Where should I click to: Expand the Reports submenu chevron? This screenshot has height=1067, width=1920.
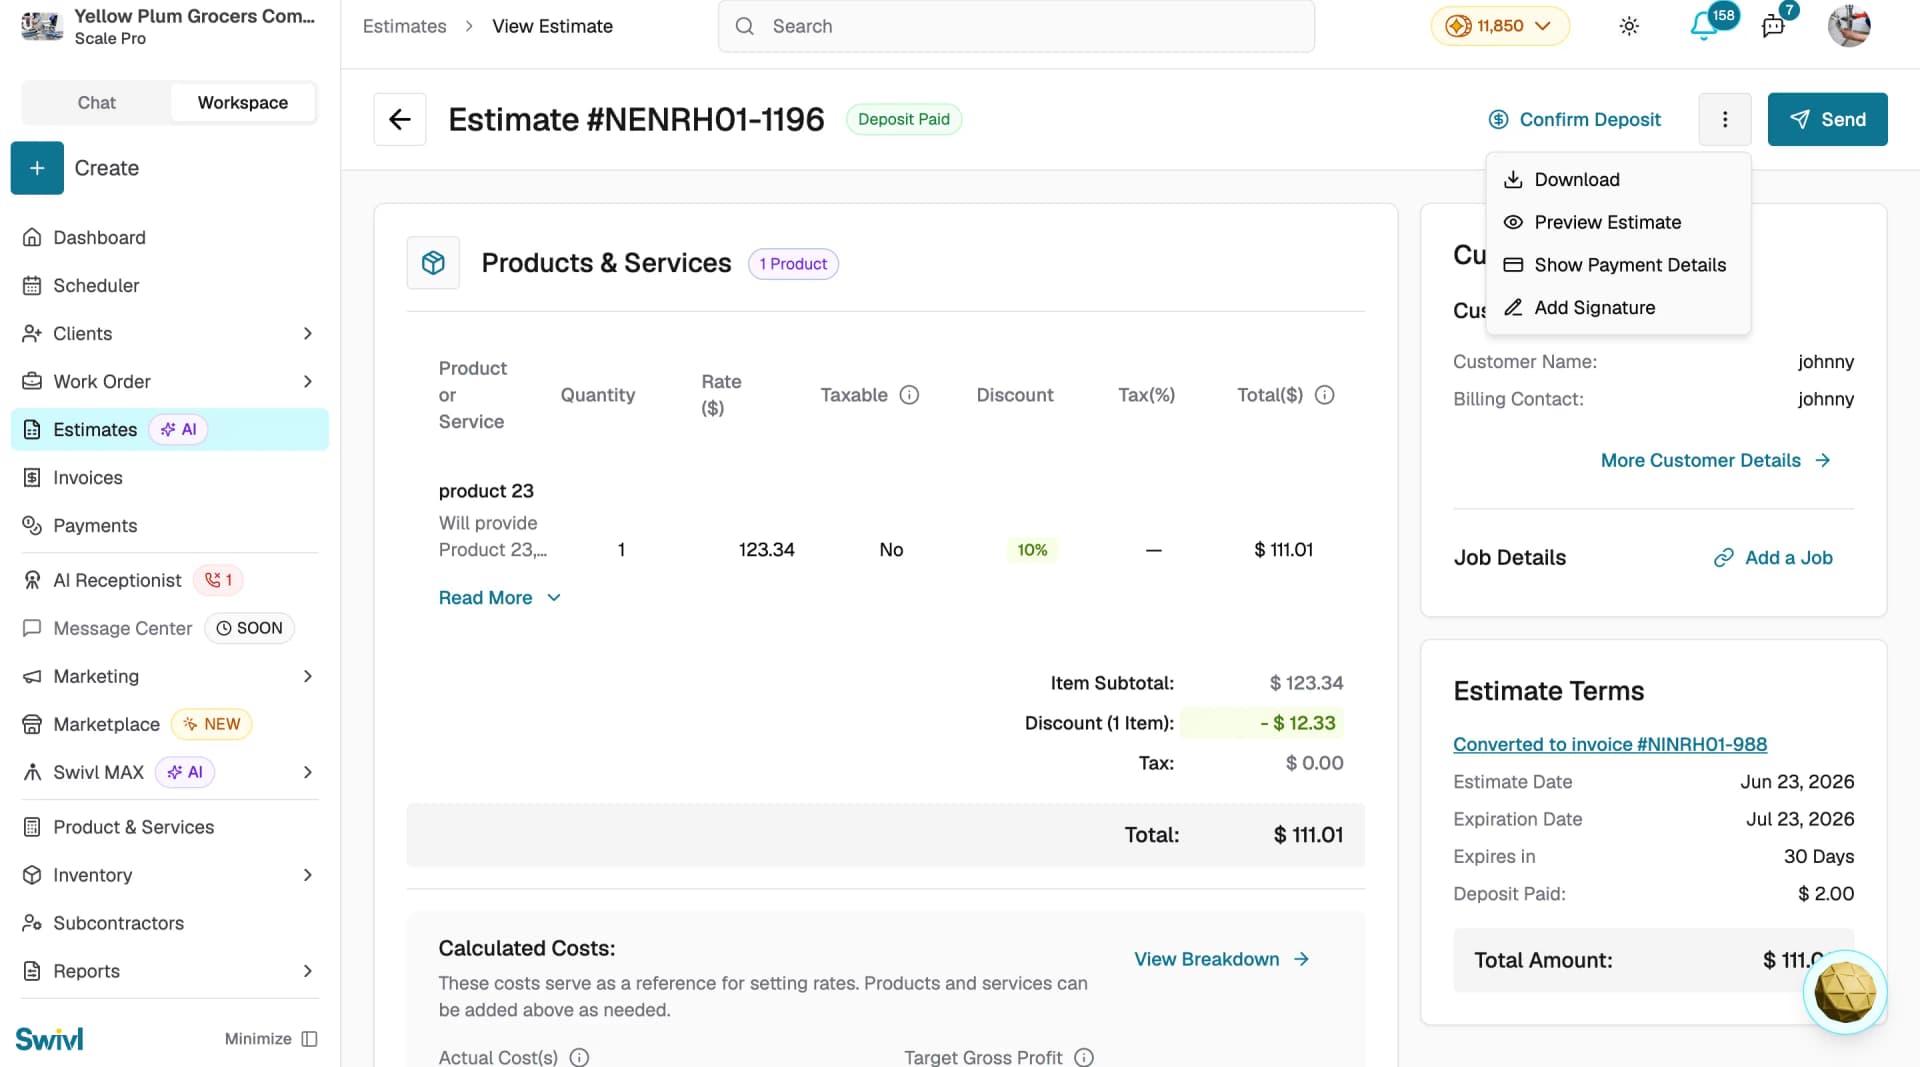pos(307,971)
